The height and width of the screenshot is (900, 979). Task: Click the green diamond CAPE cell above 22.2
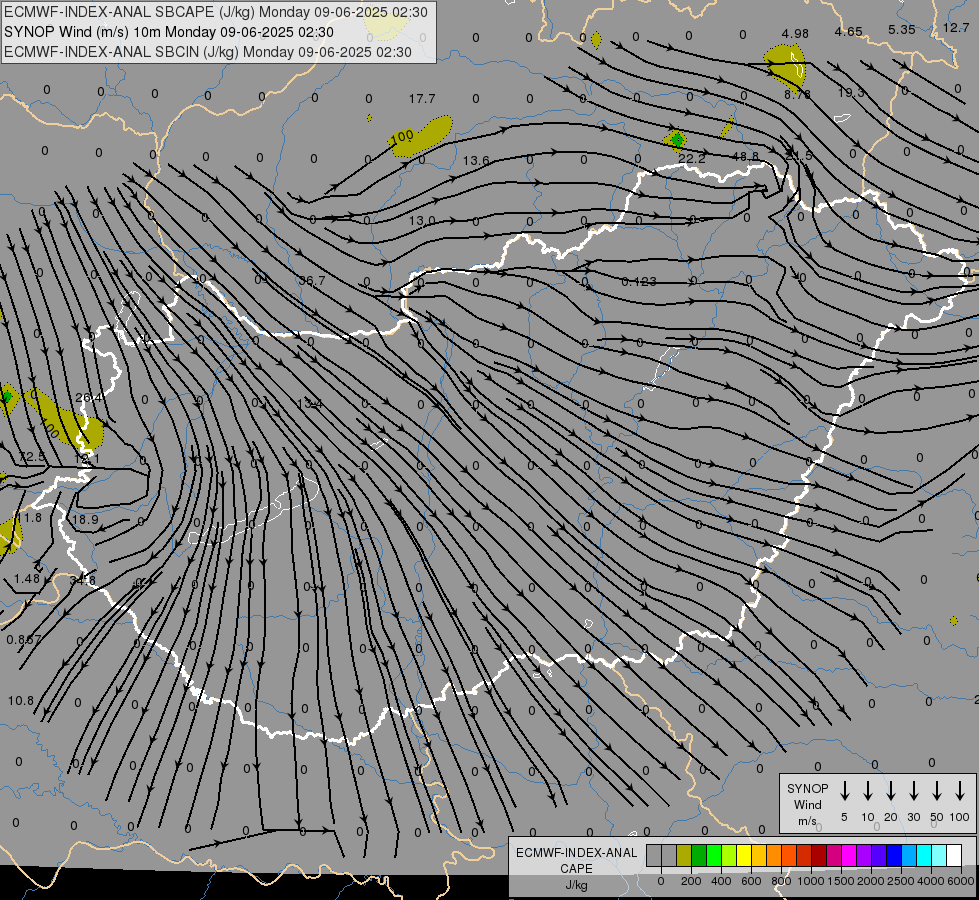point(676,140)
